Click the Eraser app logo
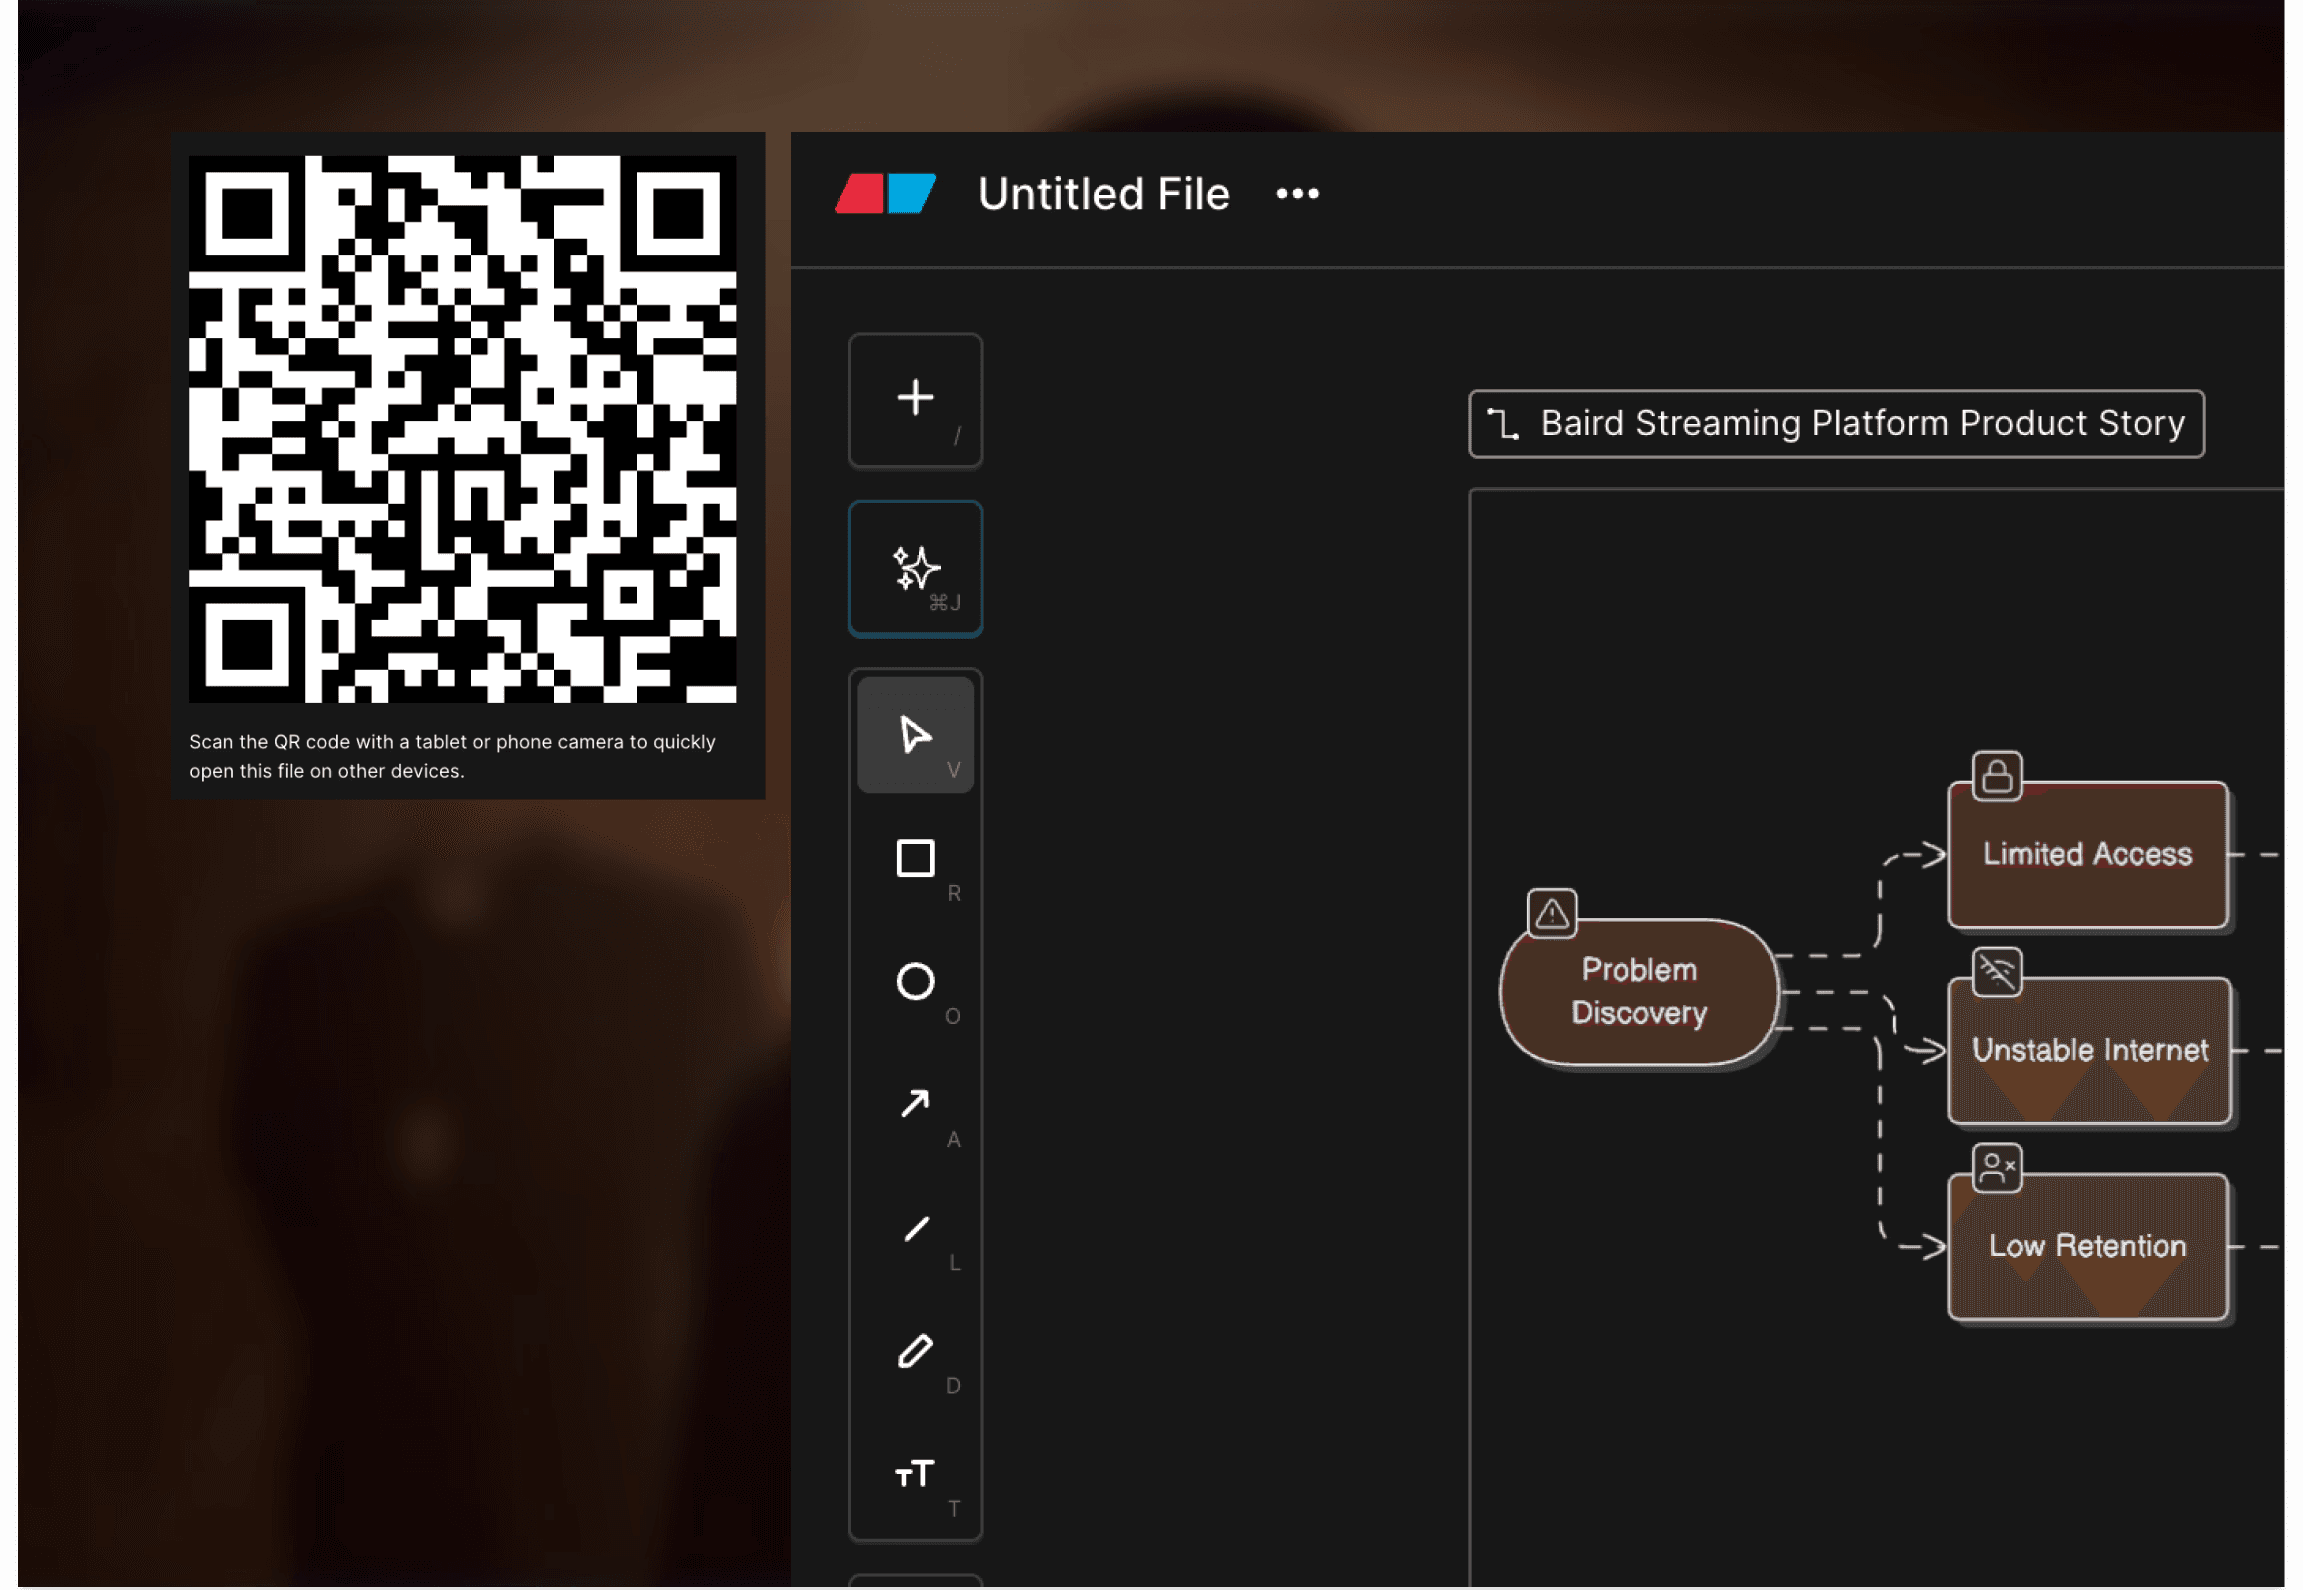 (885, 194)
